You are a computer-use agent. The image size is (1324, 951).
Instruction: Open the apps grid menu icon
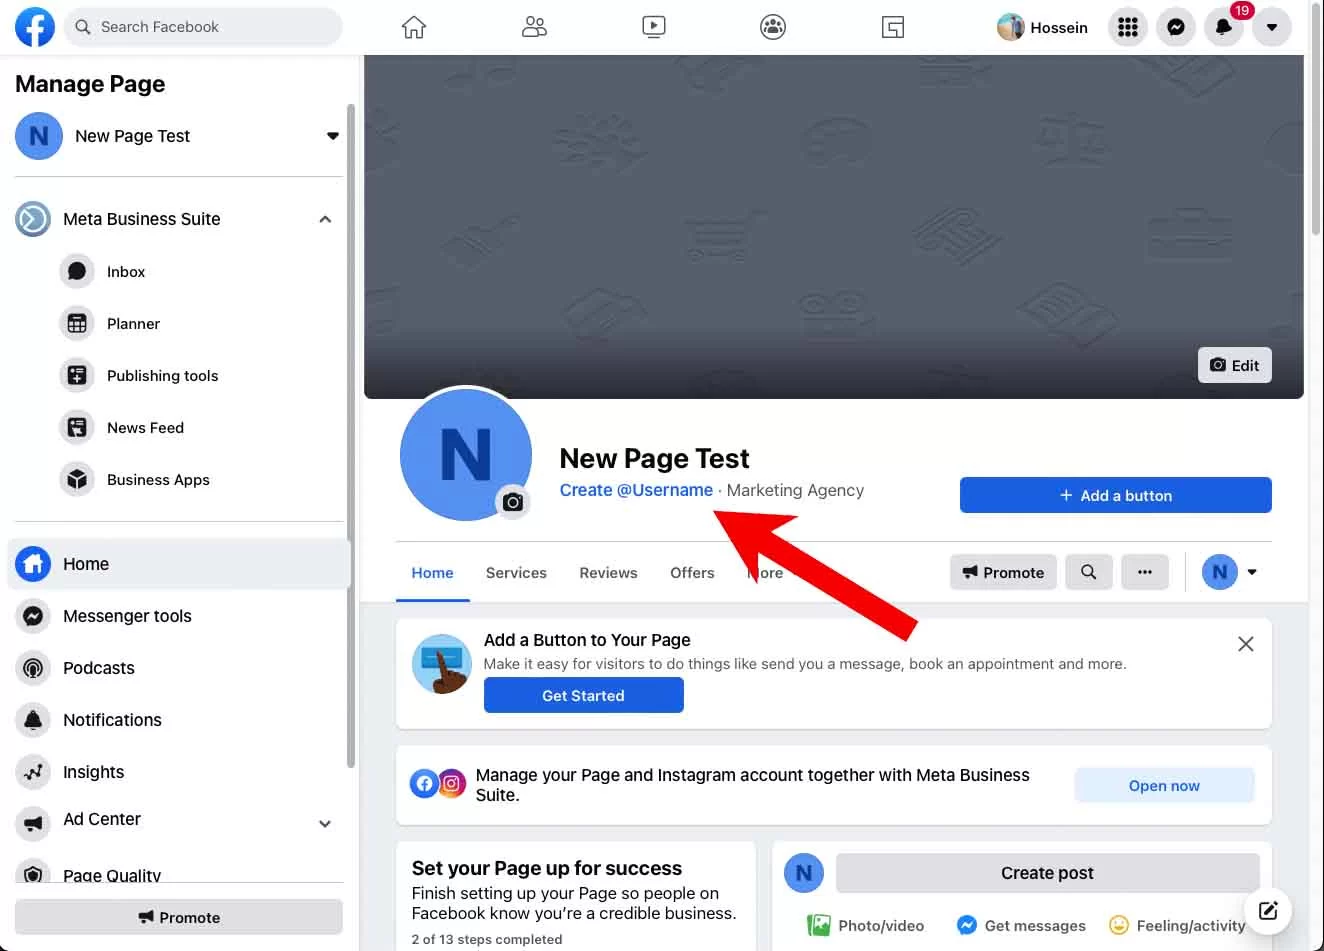(x=1127, y=28)
